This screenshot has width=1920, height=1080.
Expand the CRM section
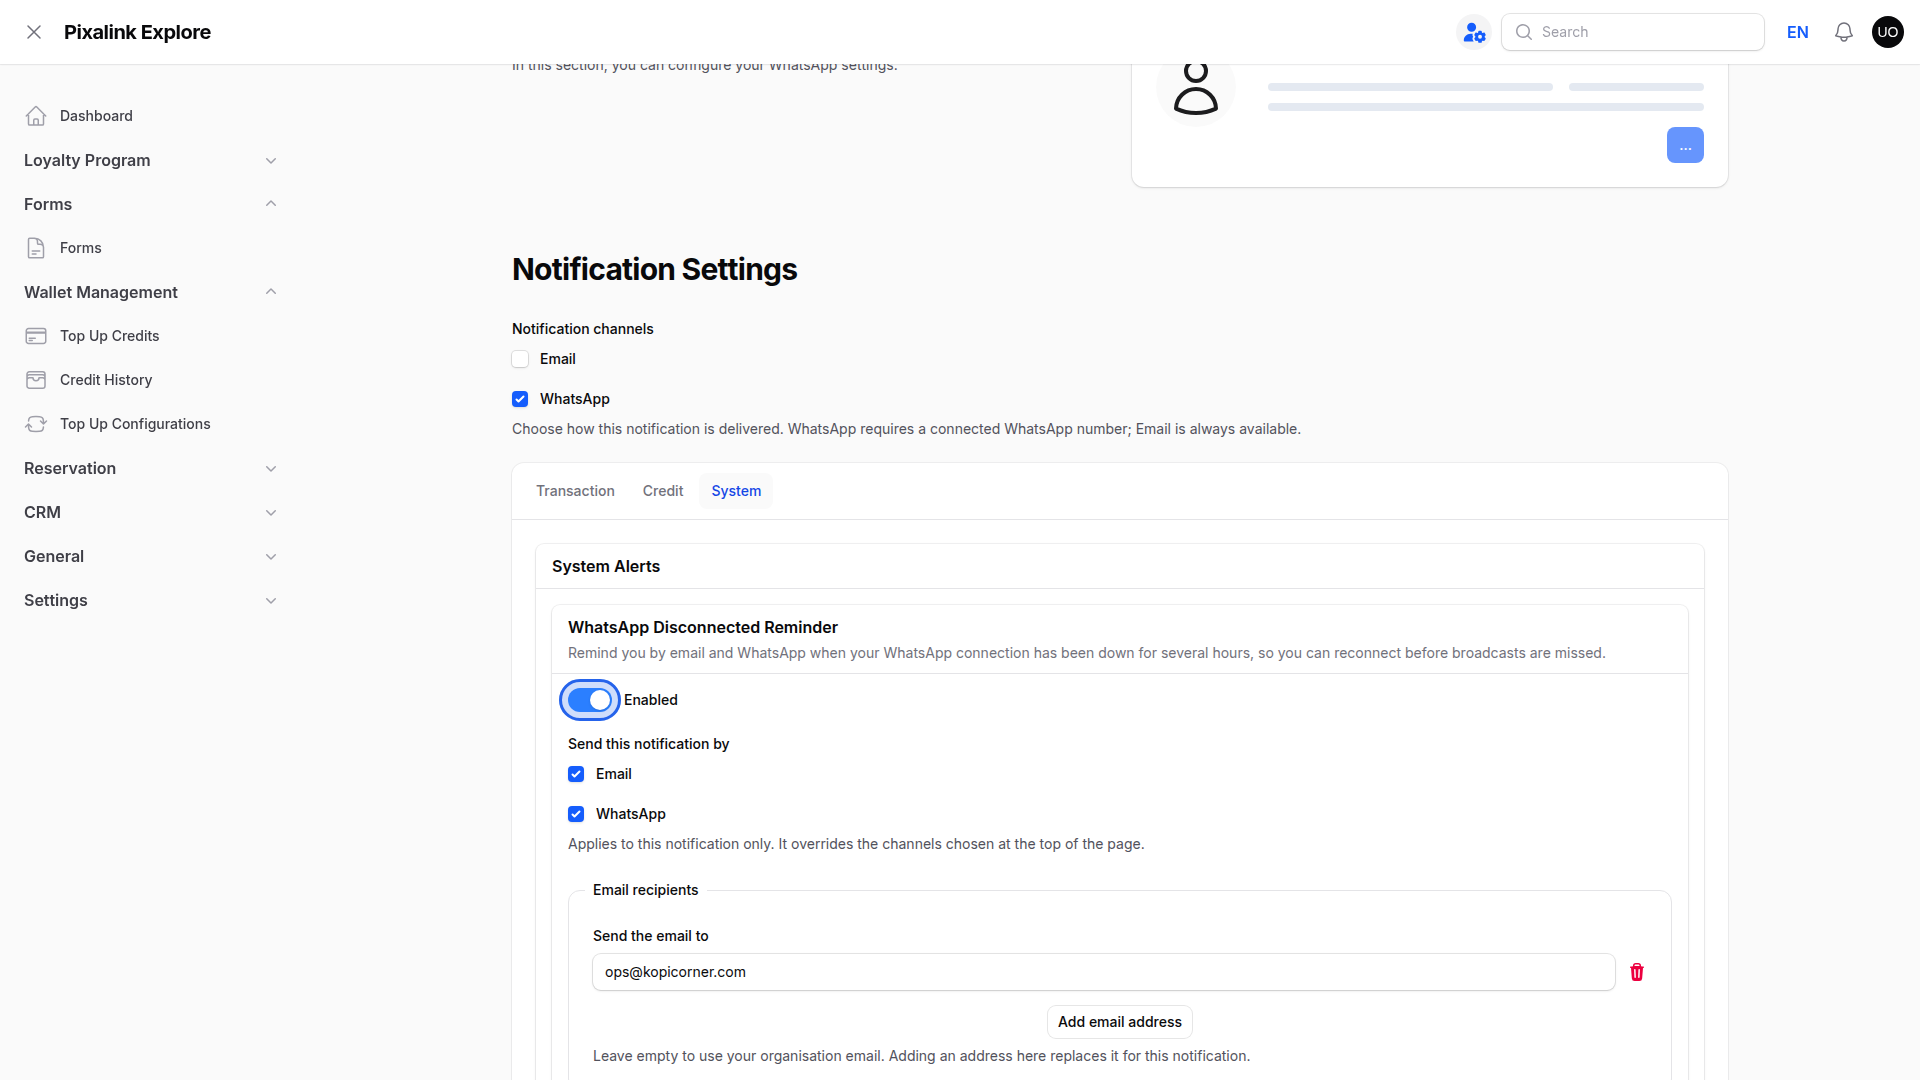point(150,512)
